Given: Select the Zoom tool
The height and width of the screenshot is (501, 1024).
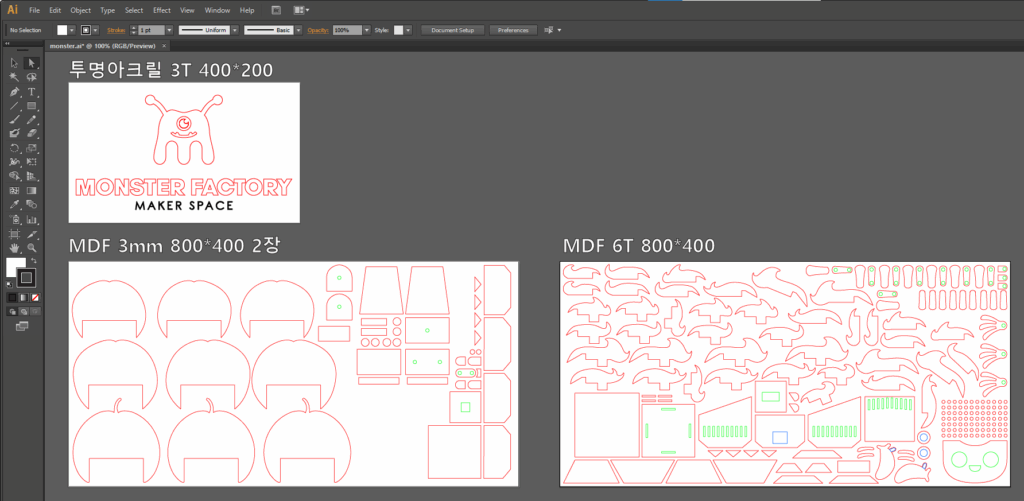Looking at the screenshot, I should 31,248.
